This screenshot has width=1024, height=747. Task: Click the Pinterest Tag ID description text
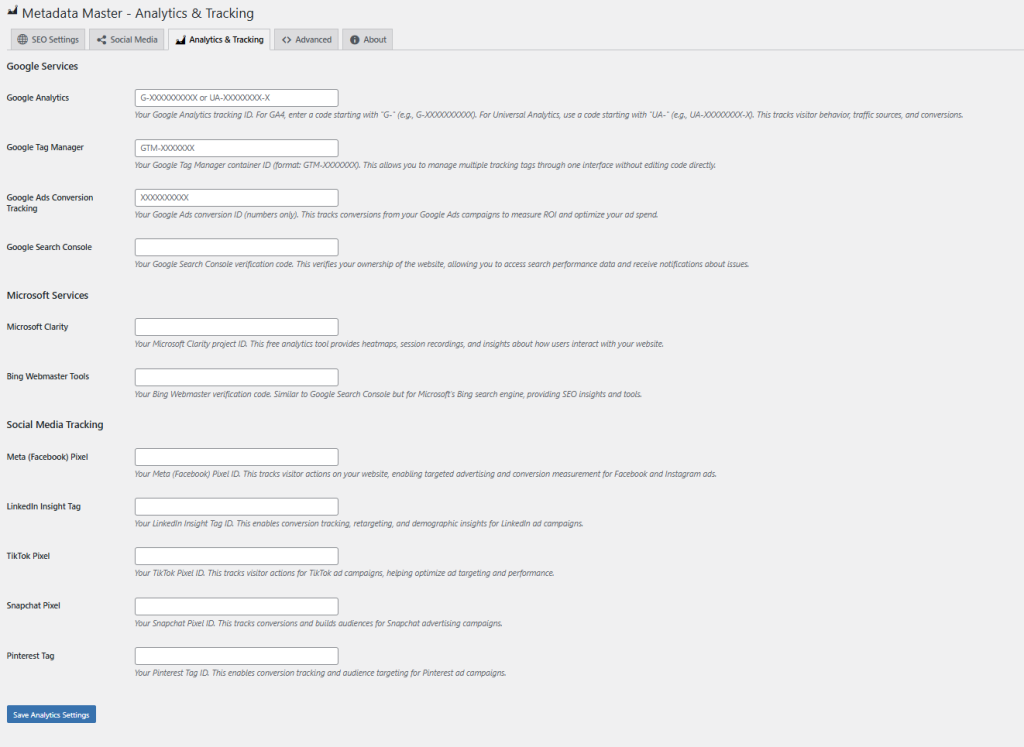(x=320, y=673)
